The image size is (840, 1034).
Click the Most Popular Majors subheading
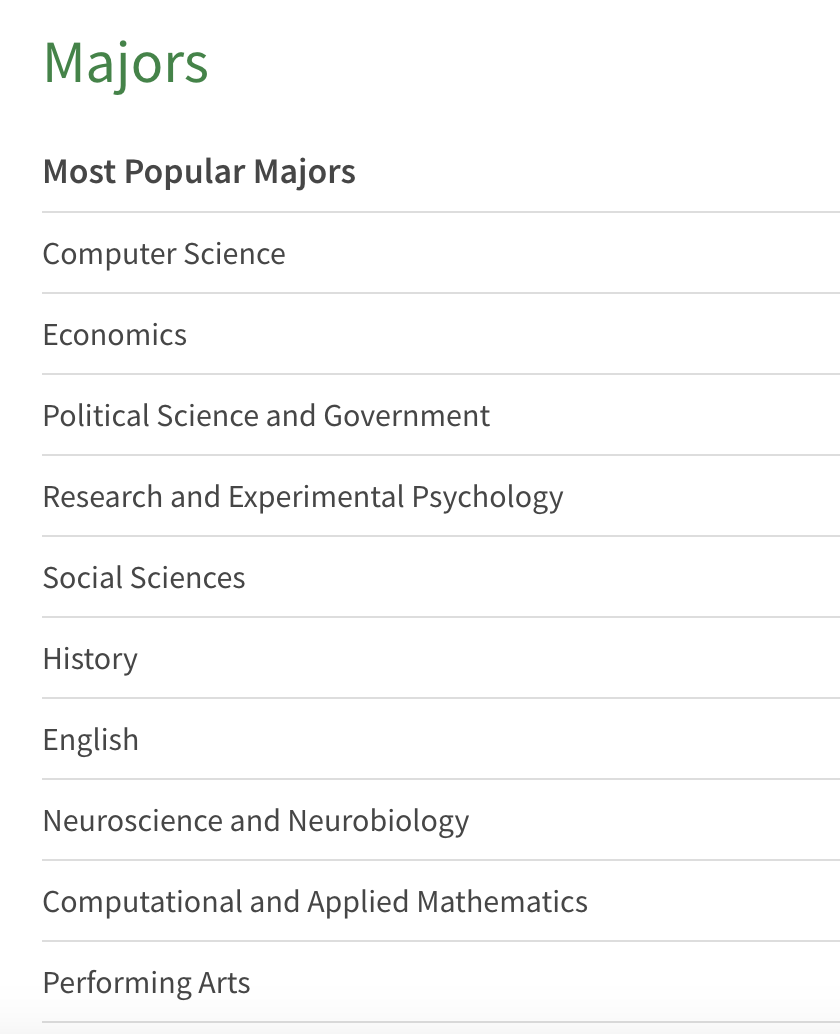coord(199,172)
